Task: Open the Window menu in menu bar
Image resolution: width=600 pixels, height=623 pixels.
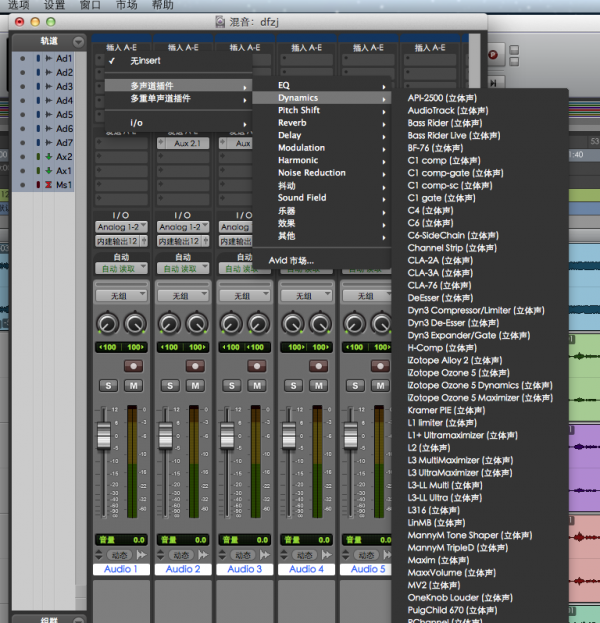Action: pyautogui.click(x=90, y=5)
